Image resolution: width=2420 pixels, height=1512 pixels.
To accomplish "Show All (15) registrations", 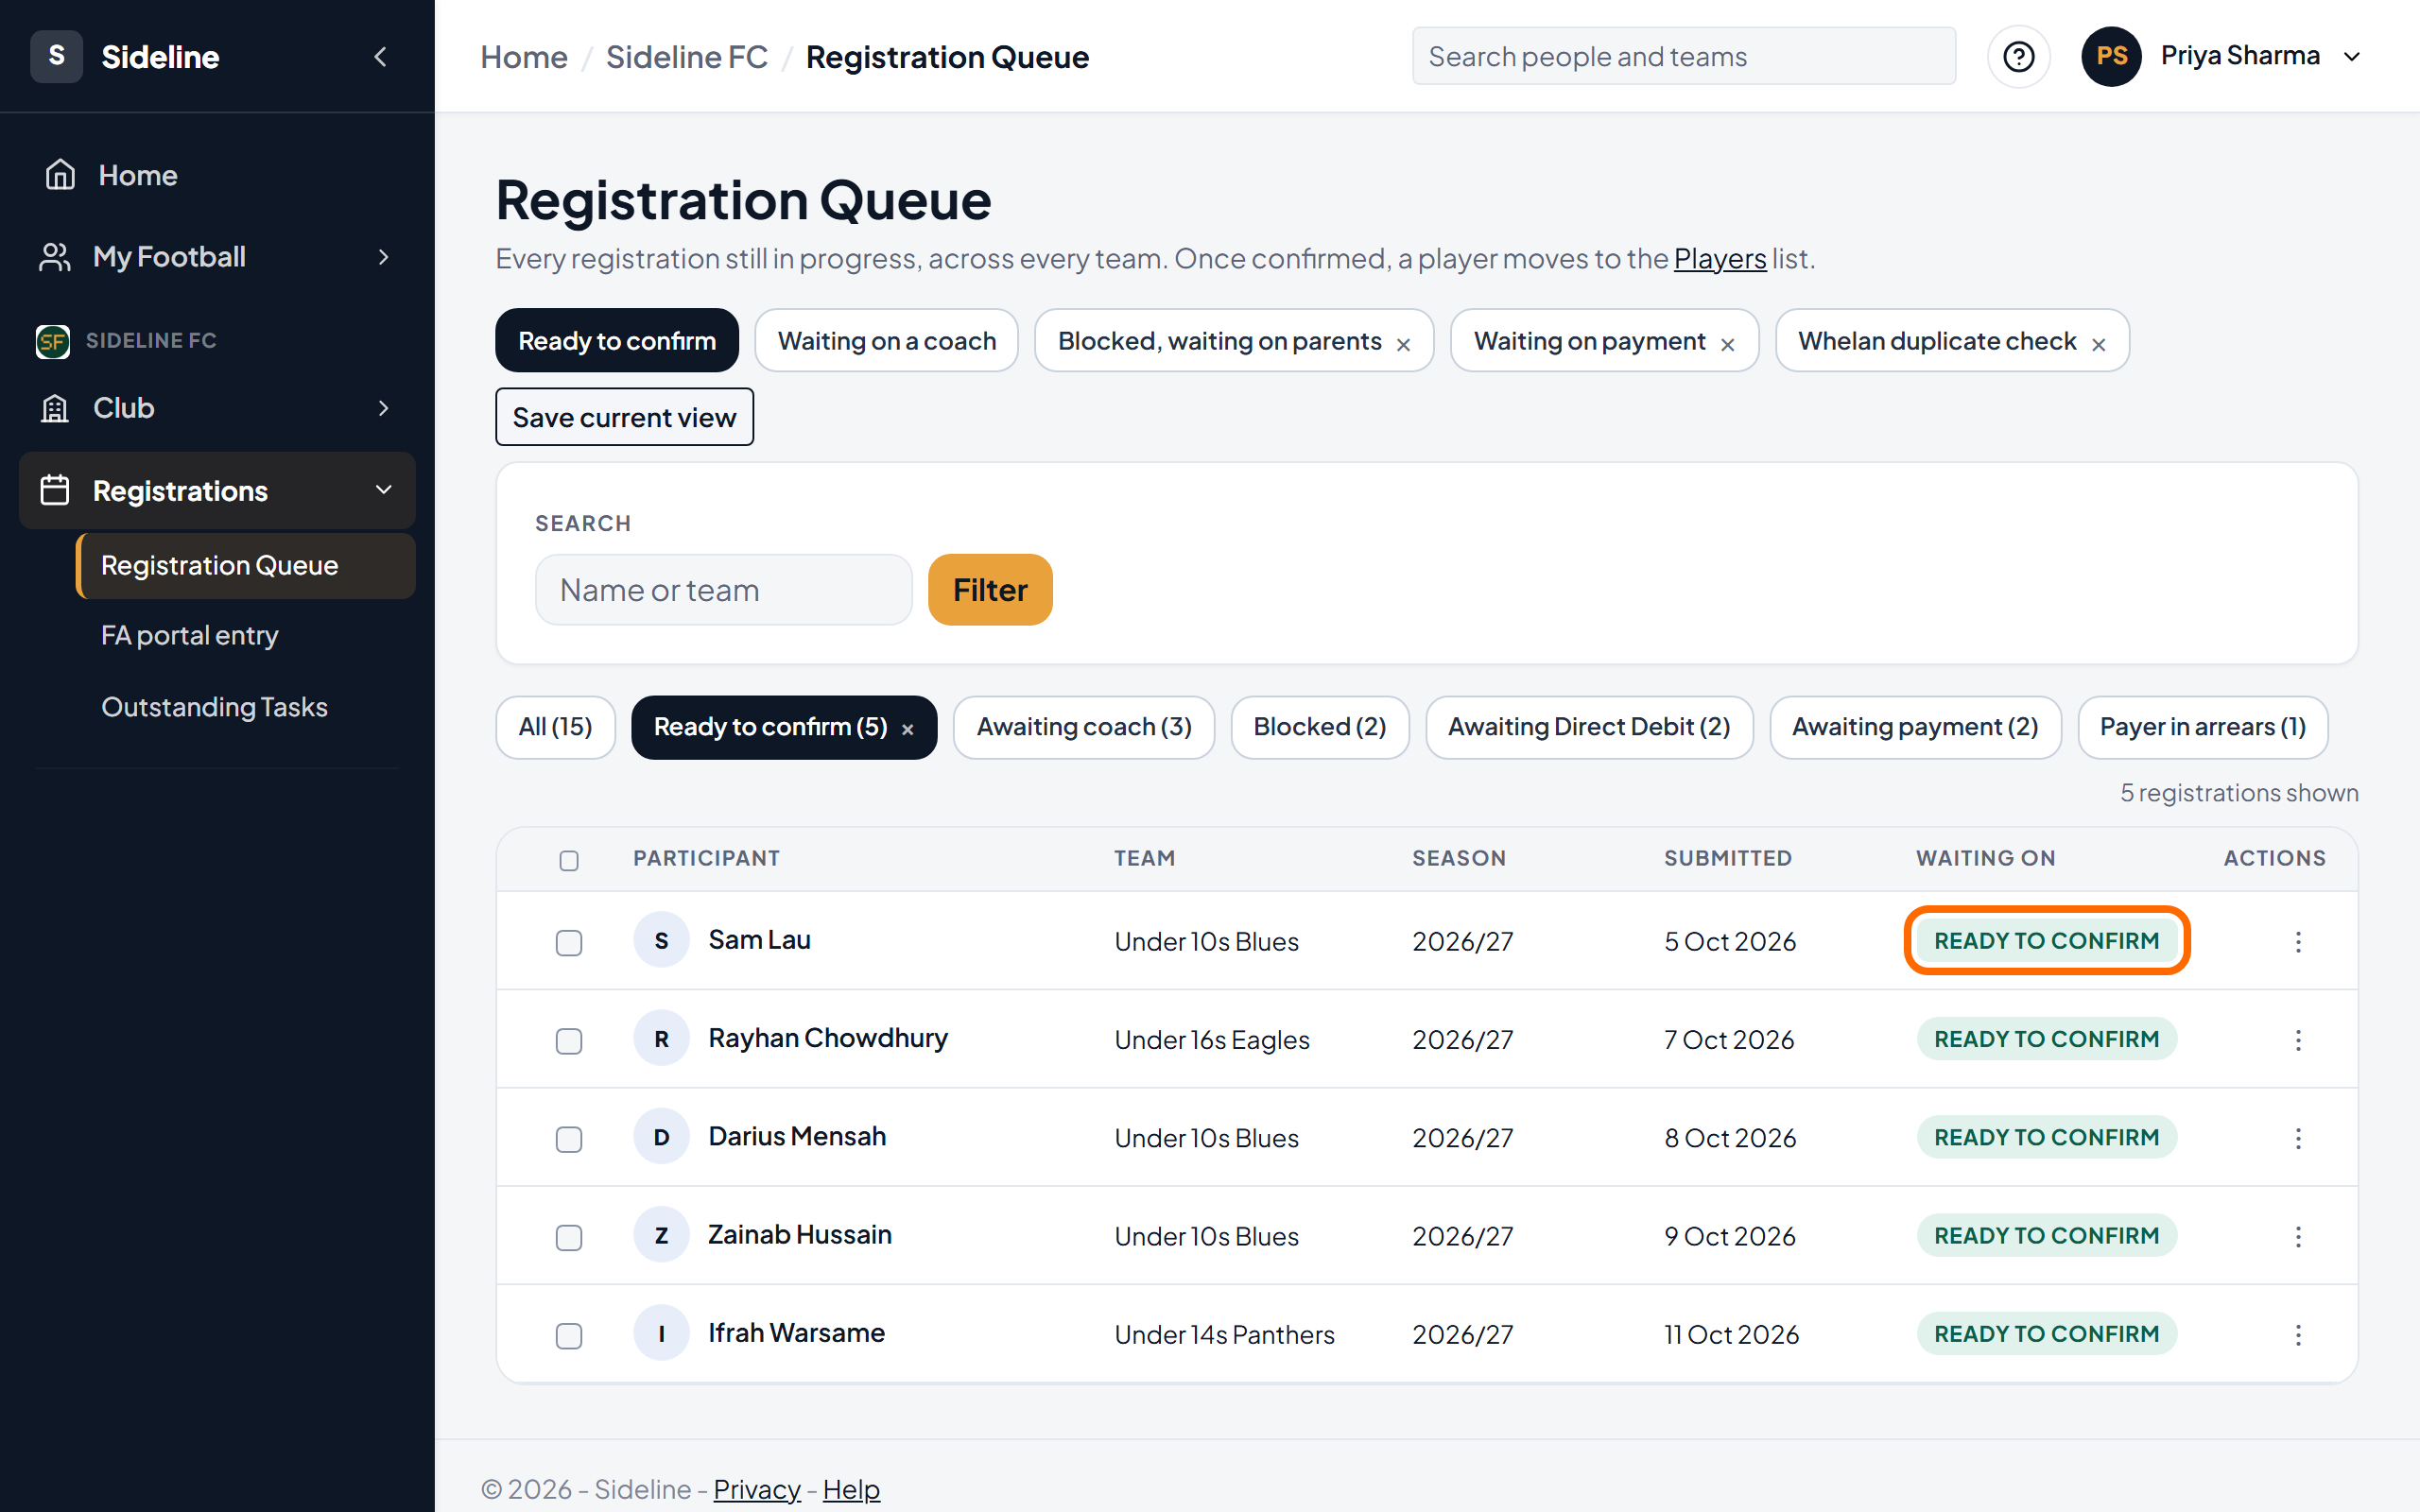I will (x=555, y=727).
